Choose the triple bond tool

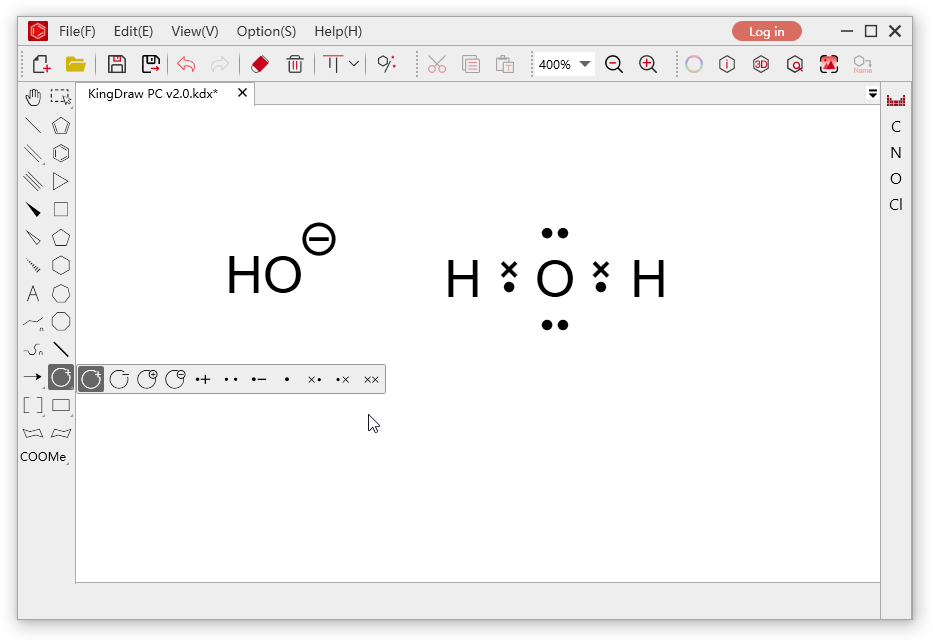pyautogui.click(x=33, y=181)
